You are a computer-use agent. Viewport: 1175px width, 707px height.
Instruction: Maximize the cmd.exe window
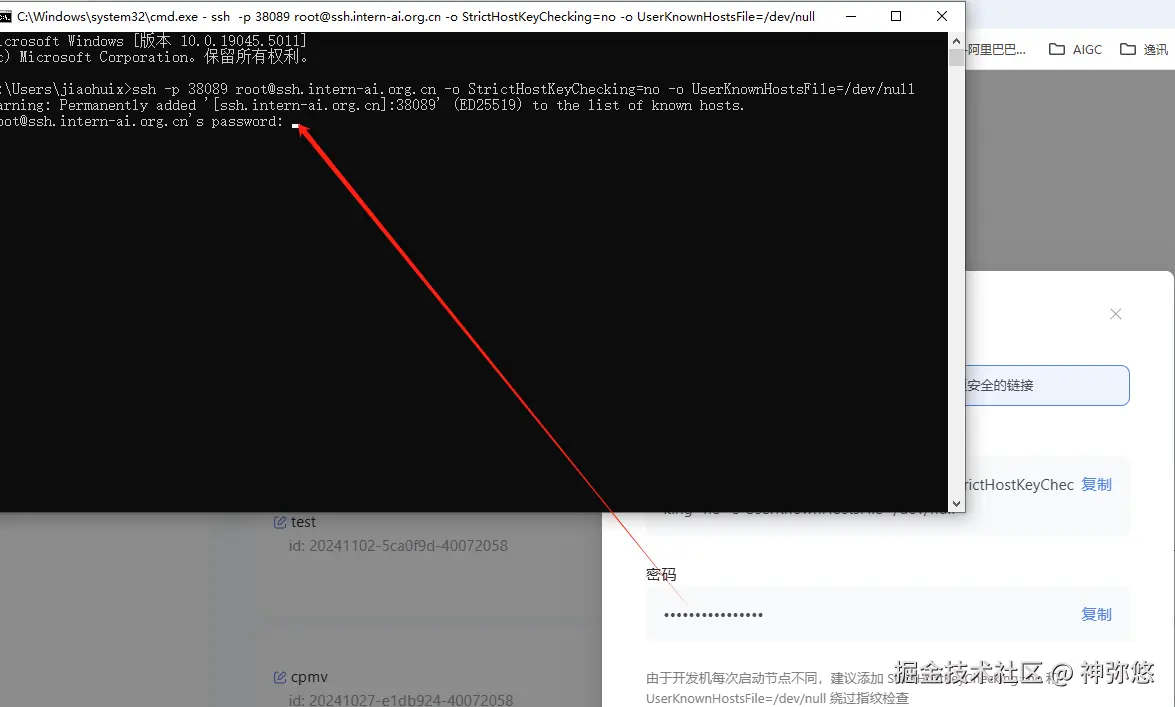895,16
